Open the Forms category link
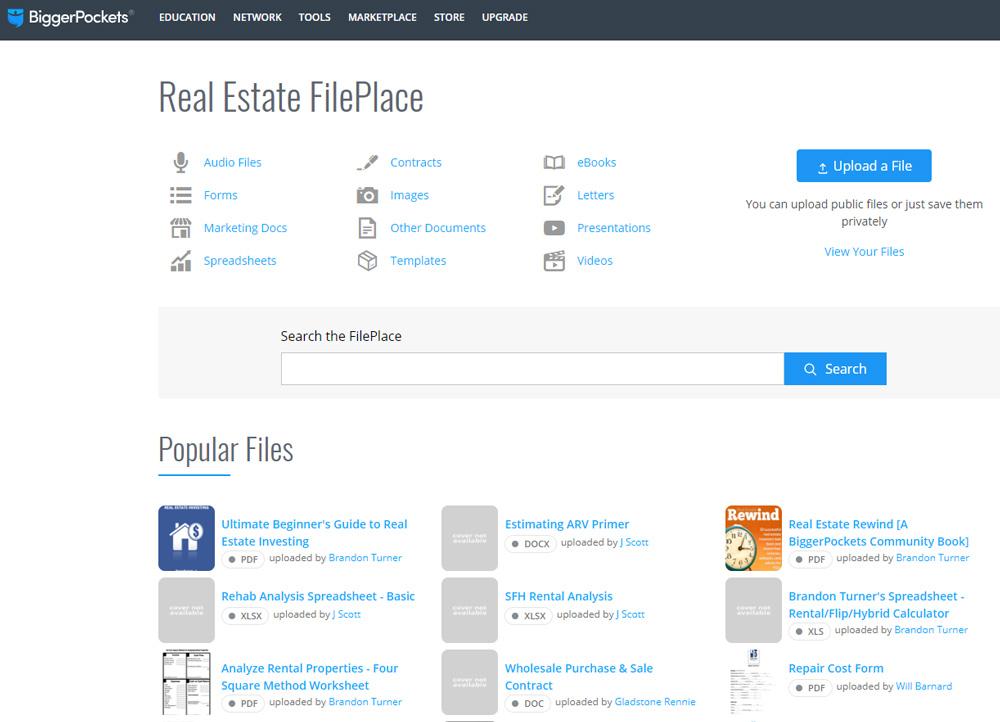Viewport: 1000px width, 722px height. point(220,195)
